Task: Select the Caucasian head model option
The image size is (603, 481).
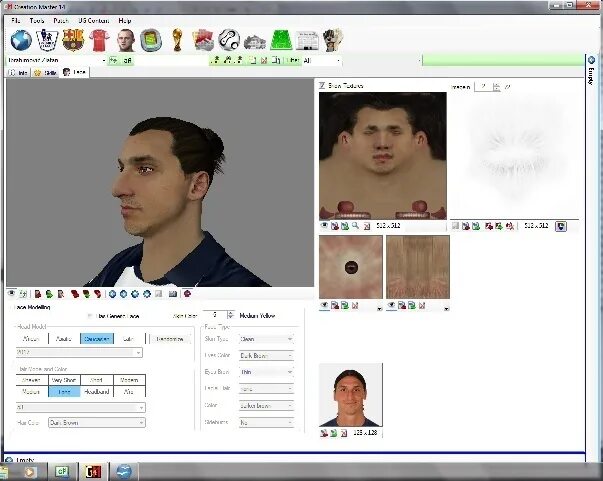Action: pos(97,339)
